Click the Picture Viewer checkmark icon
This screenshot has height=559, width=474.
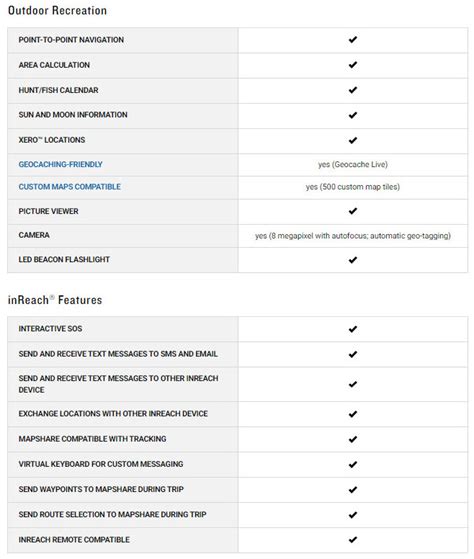click(x=353, y=211)
